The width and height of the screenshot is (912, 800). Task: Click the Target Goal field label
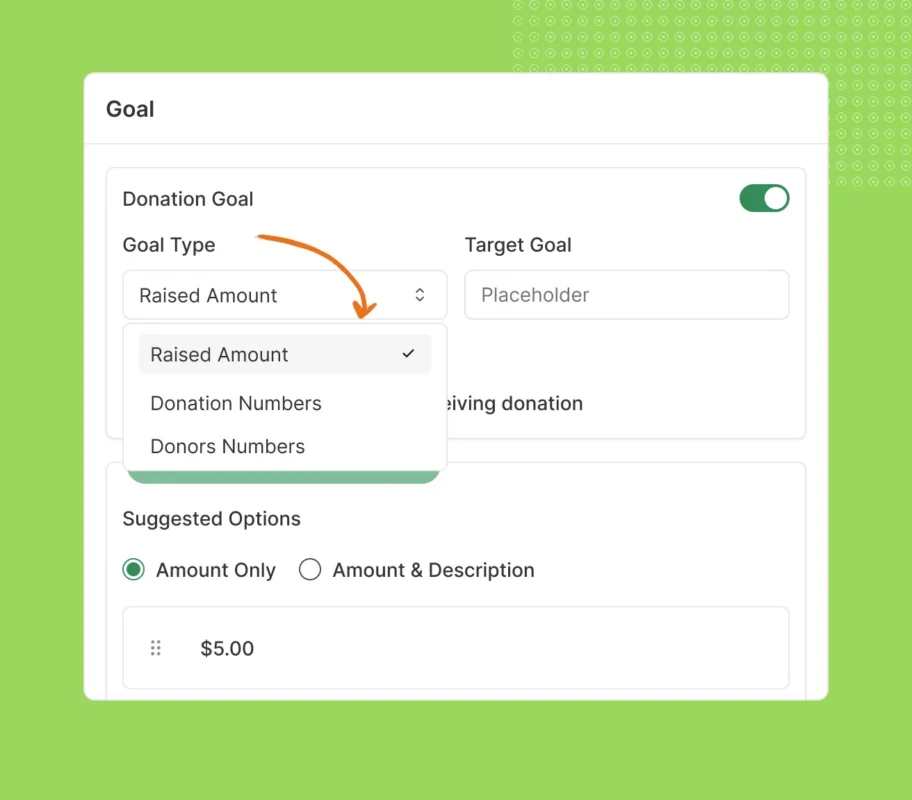click(x=518, y=245)
